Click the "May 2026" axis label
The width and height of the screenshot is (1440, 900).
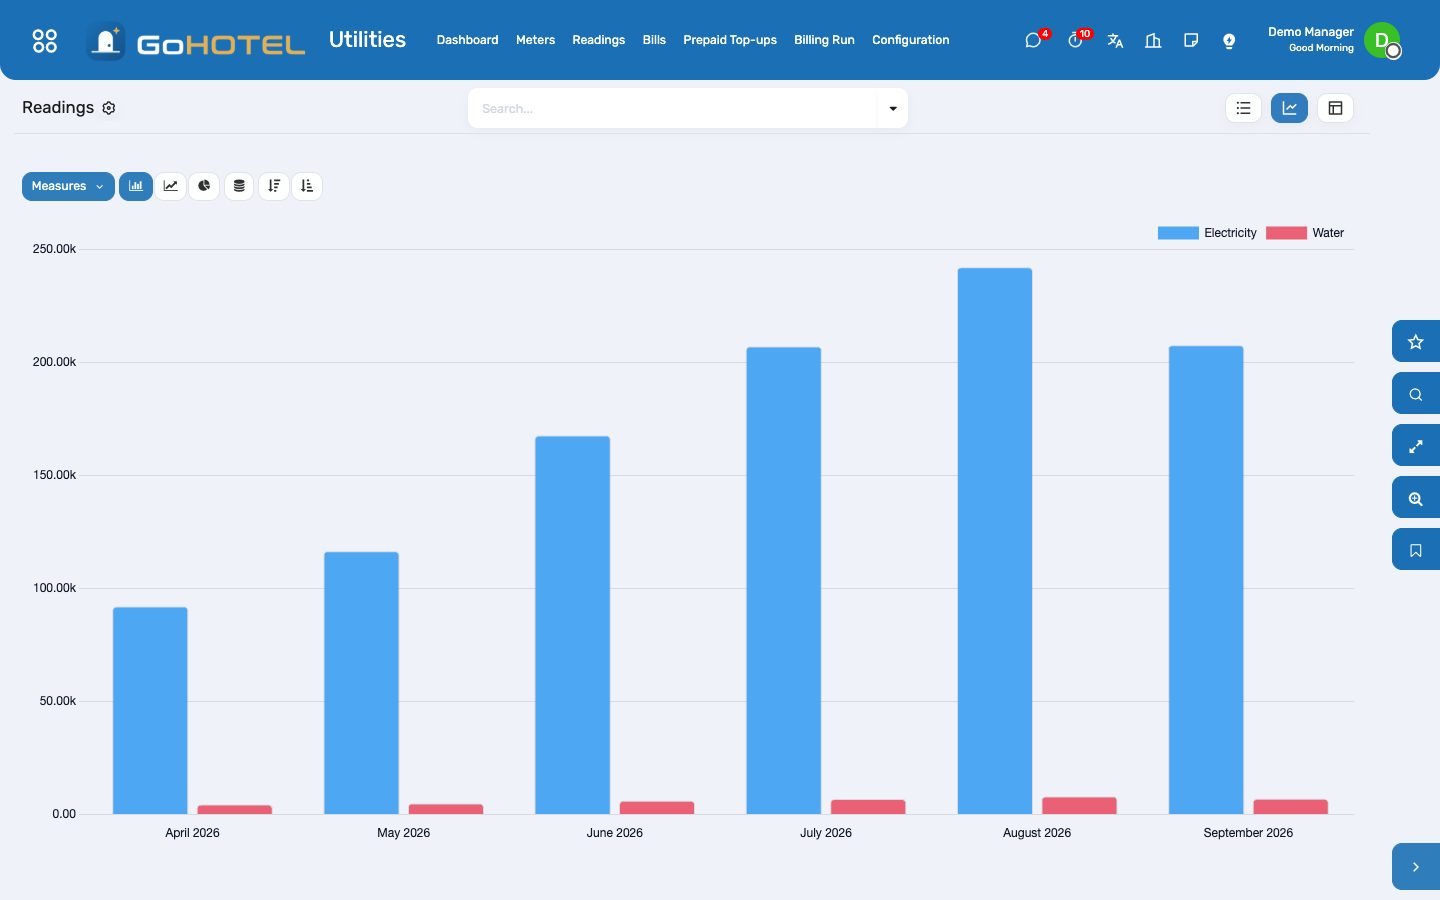tap(403, 833)
